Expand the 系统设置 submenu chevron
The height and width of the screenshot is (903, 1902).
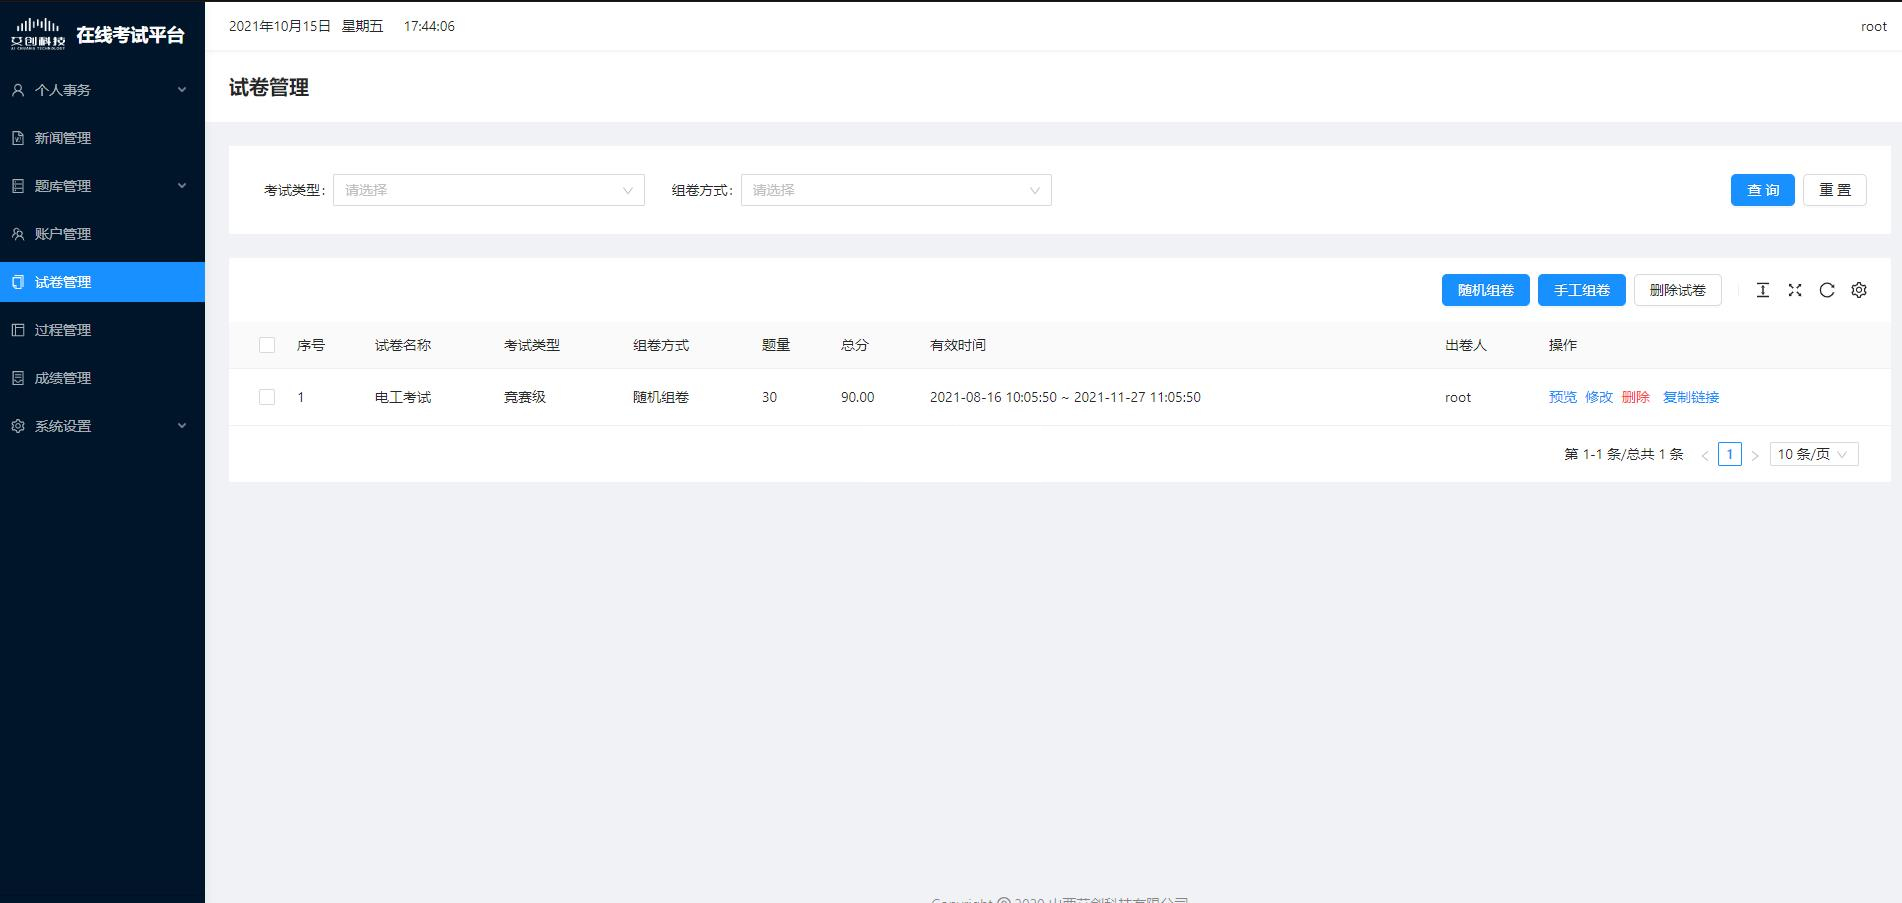click(182, 426)
